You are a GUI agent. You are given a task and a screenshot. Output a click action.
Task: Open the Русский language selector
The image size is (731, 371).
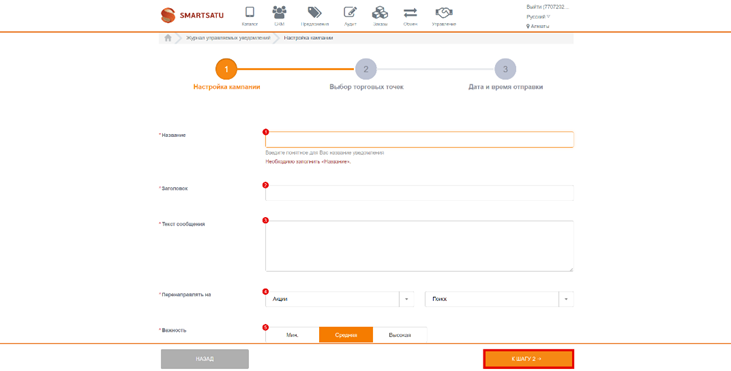coord(538,17)
